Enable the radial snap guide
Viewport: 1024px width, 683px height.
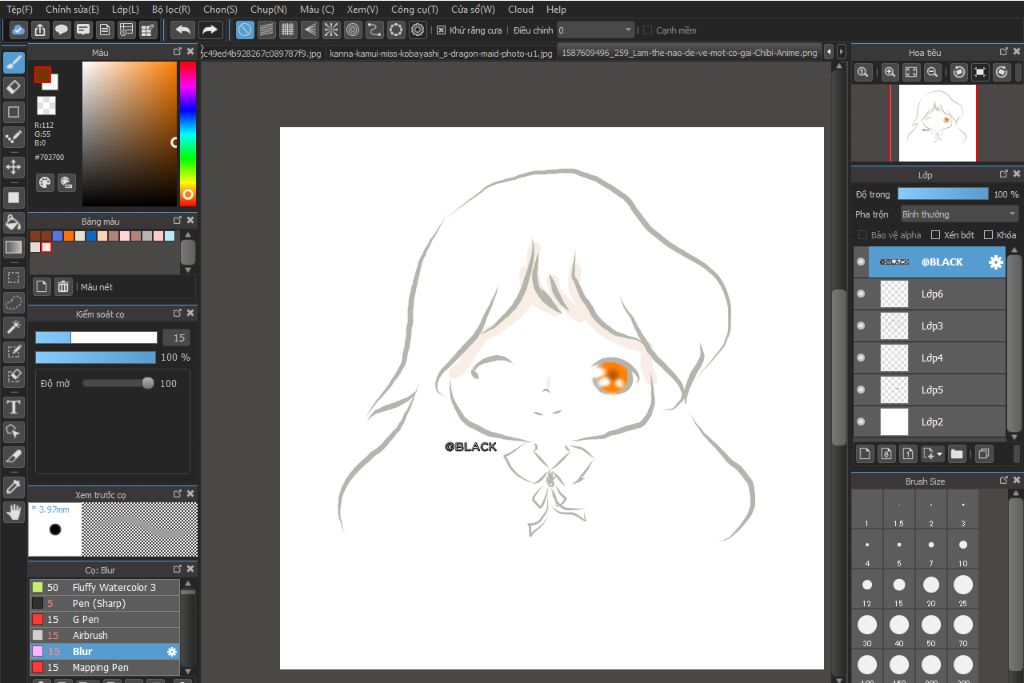[331, 30]
